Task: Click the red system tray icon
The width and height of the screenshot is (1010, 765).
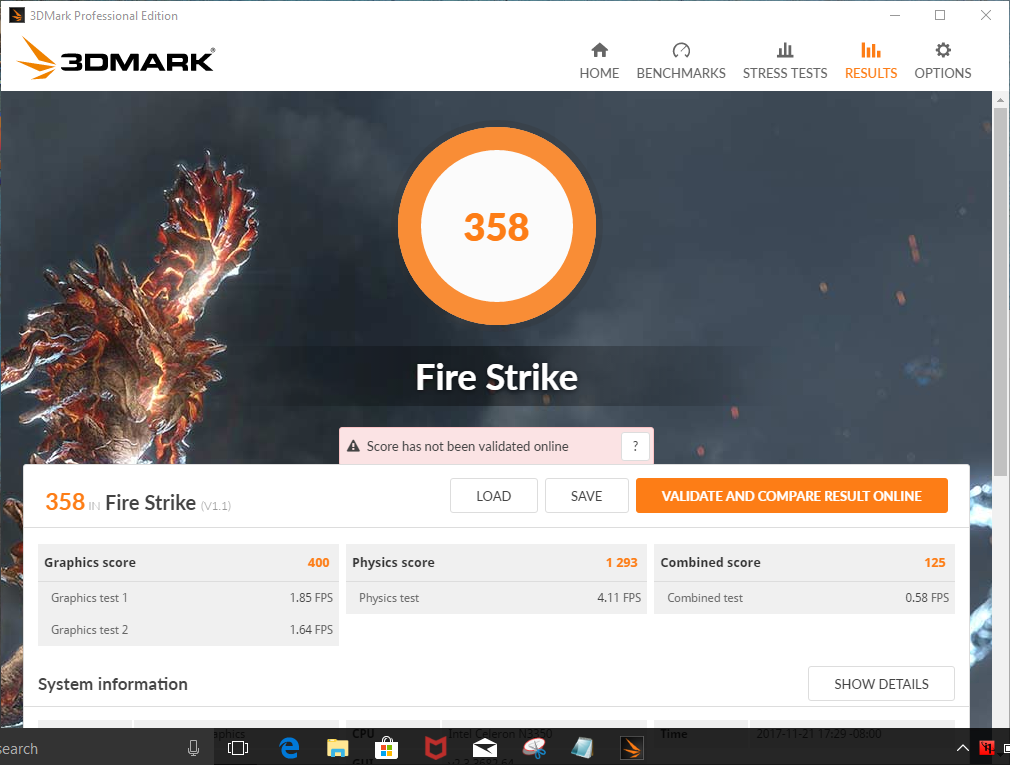Action: pos(986,748)
